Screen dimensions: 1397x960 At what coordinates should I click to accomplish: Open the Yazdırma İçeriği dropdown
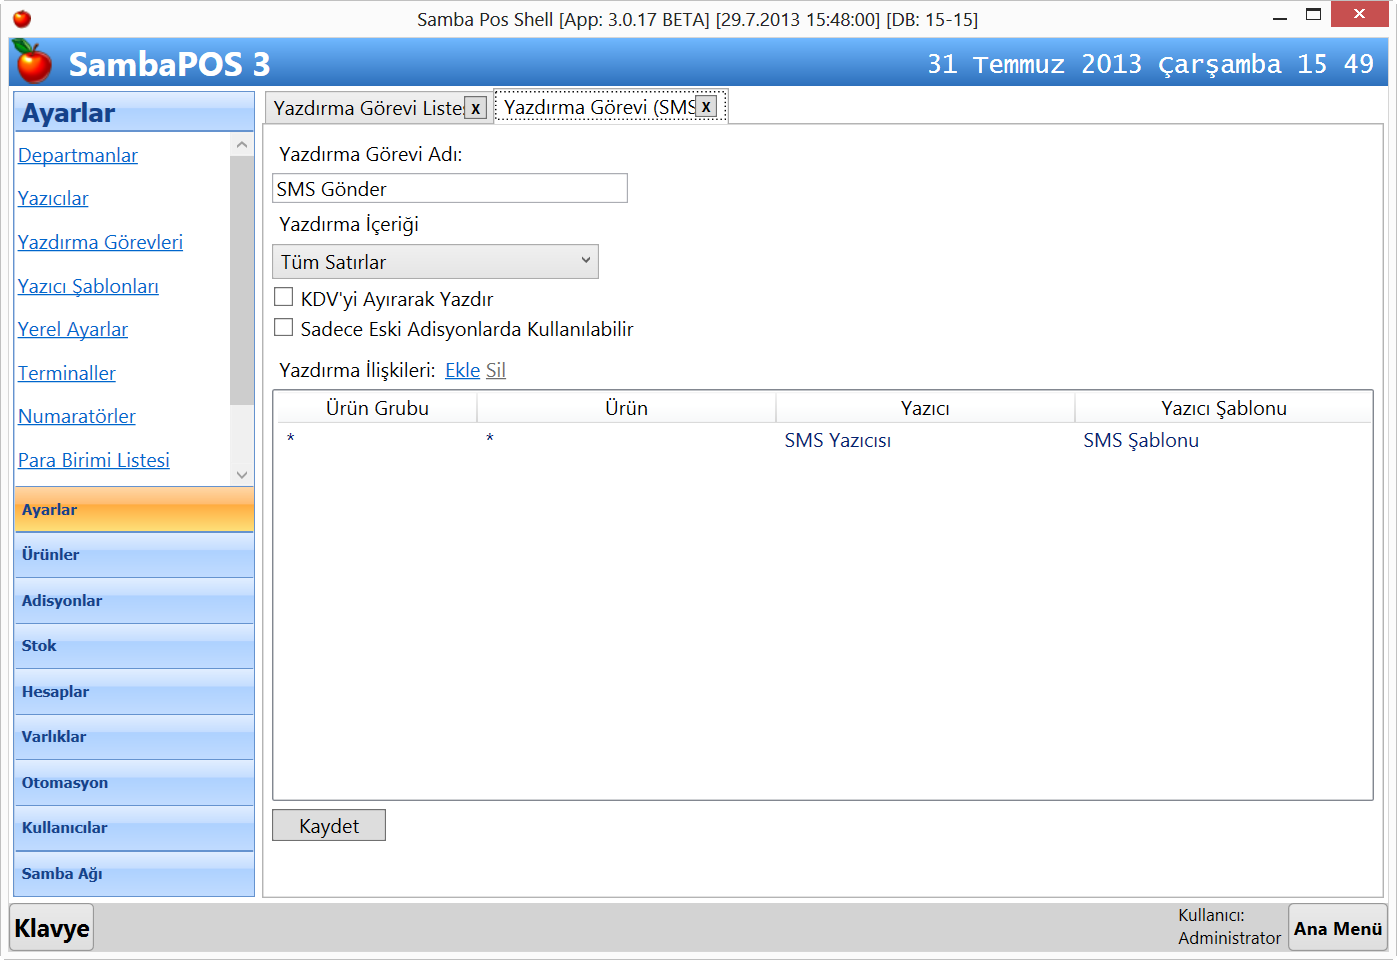point(435,262)
